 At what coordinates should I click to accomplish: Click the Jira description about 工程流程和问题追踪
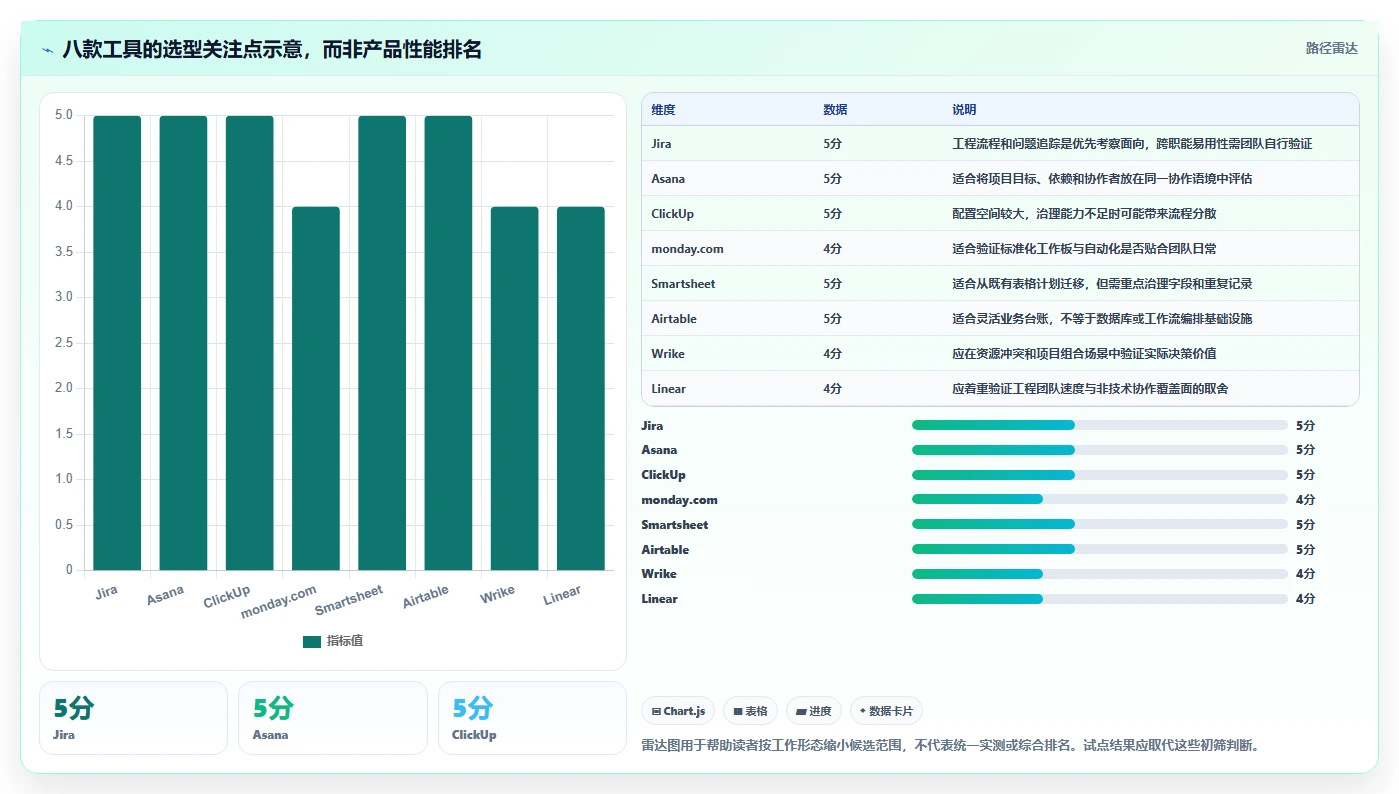point(1132,144)
